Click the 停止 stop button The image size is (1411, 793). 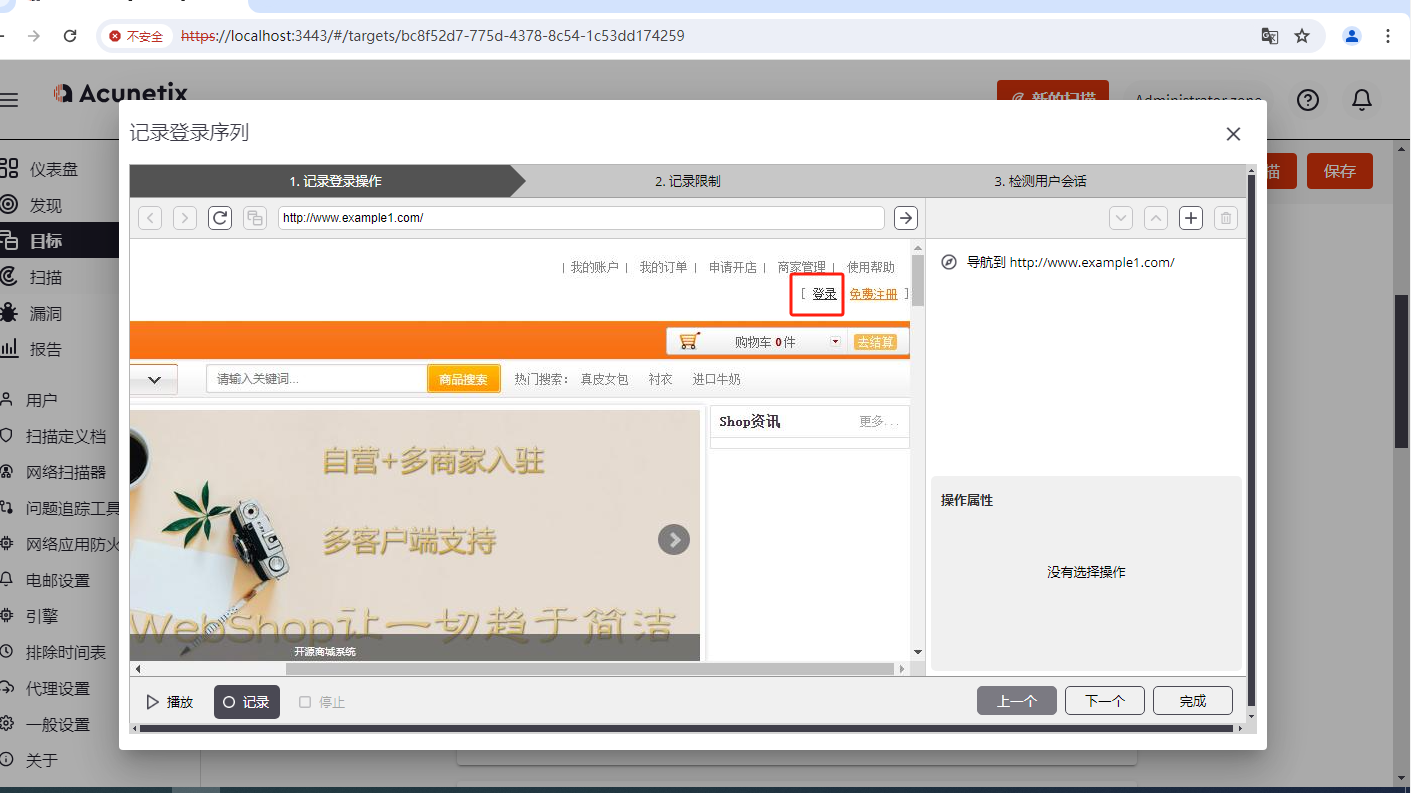pyautogui.click(x=322, y=702)
